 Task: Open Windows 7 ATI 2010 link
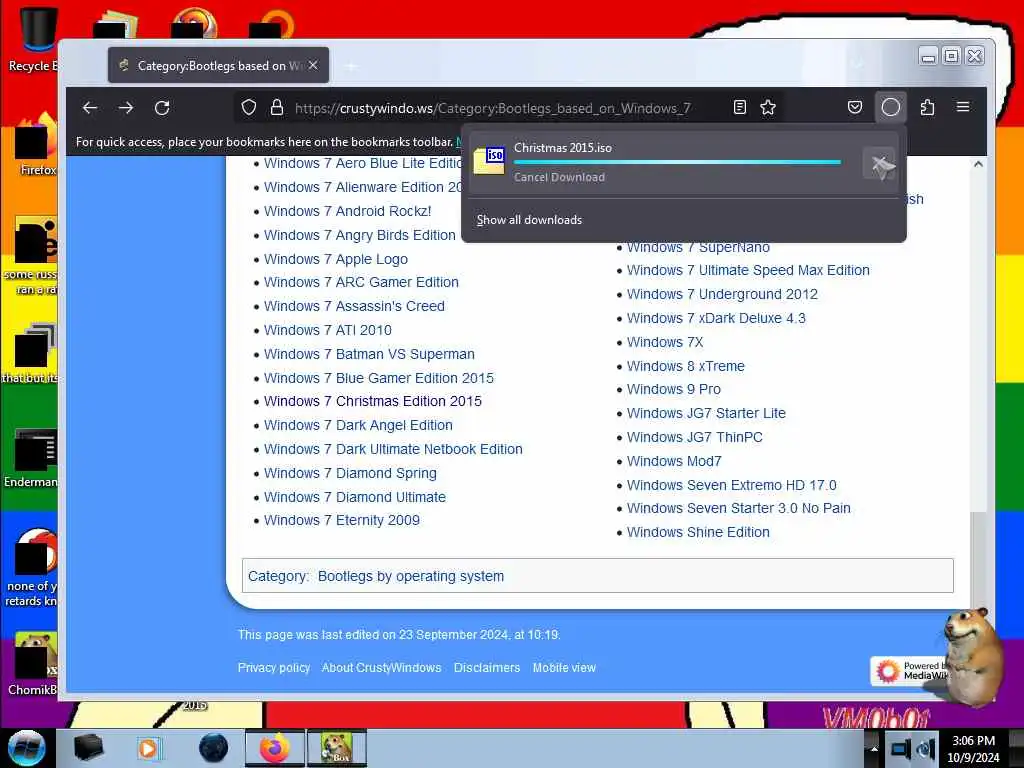pos(328,330)
